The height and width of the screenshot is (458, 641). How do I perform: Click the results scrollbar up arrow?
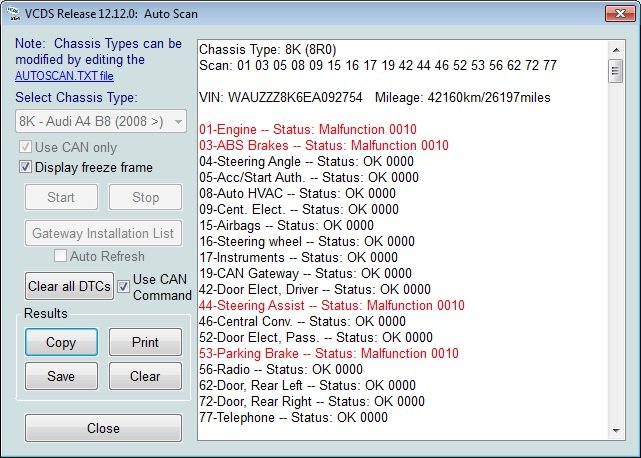(x=616, y=50)
